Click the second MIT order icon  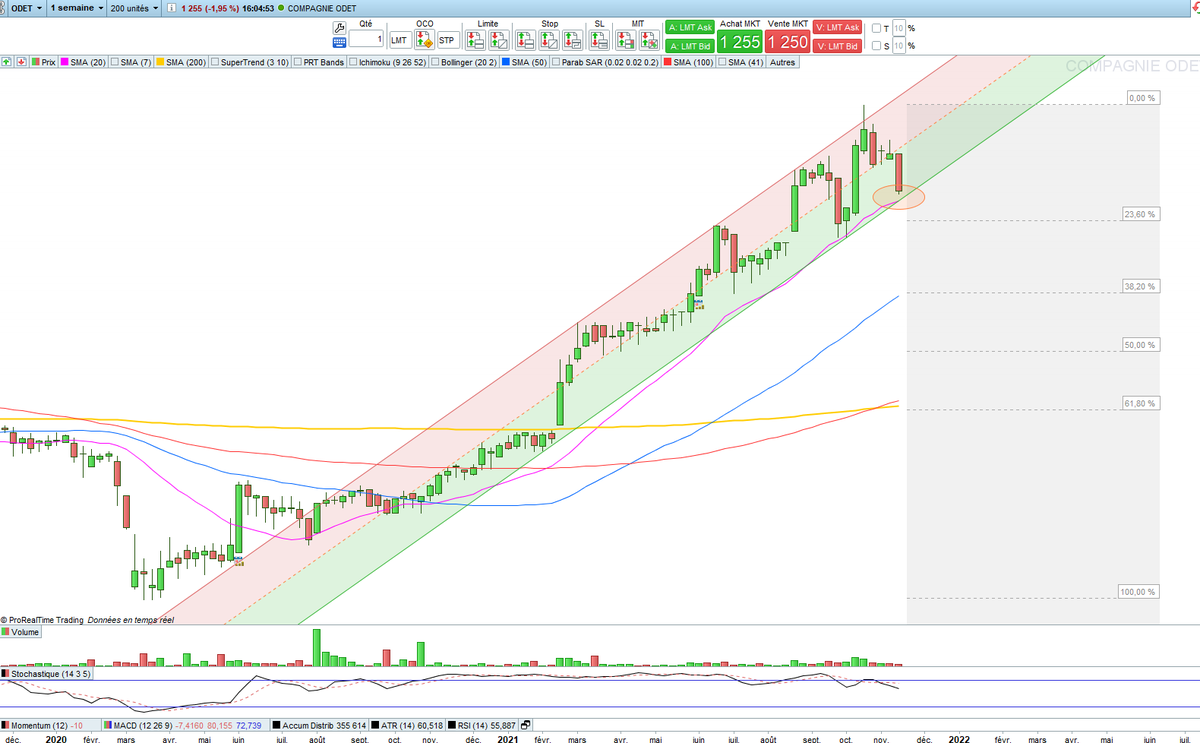(x=650, y=40)
